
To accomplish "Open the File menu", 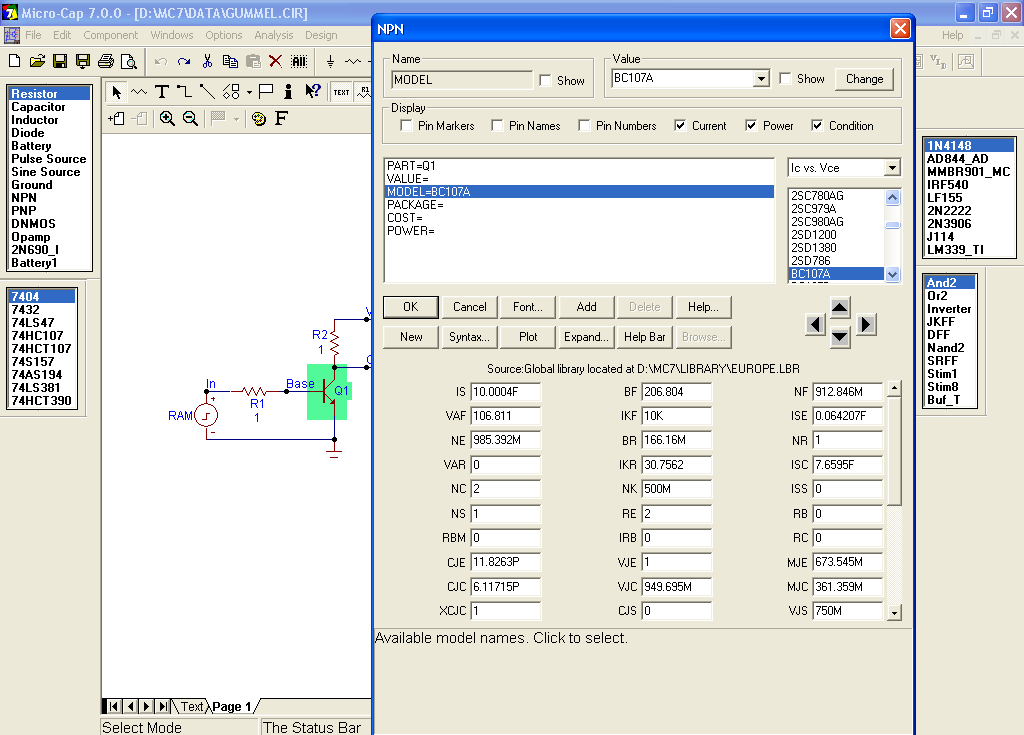I will tap(33, 35).
